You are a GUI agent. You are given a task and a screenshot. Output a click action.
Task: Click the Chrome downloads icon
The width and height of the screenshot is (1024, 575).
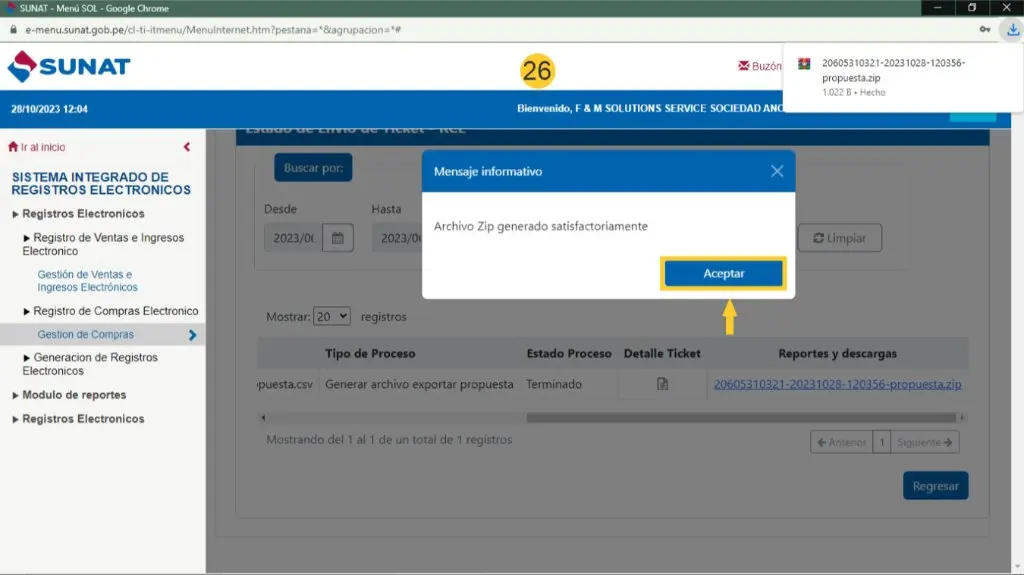point(1013,30)
